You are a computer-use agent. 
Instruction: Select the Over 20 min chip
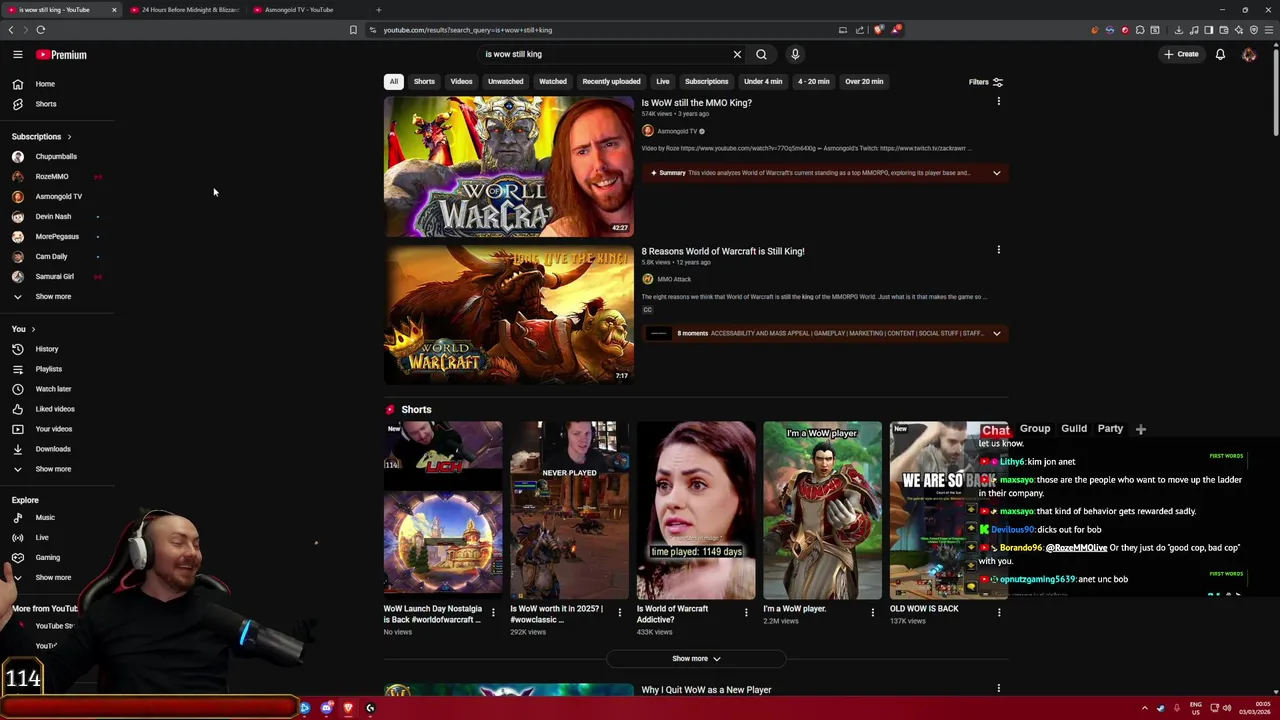point(864,82)
